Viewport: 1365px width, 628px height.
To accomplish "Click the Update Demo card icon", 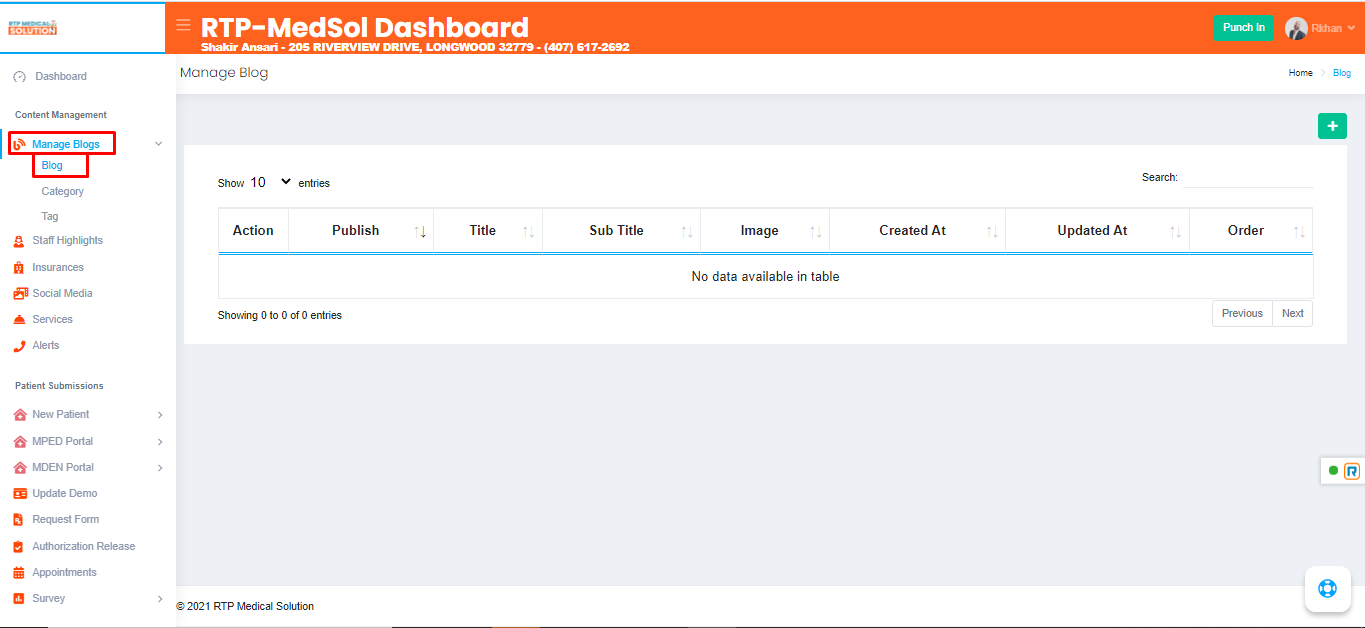I will (20, 494).
